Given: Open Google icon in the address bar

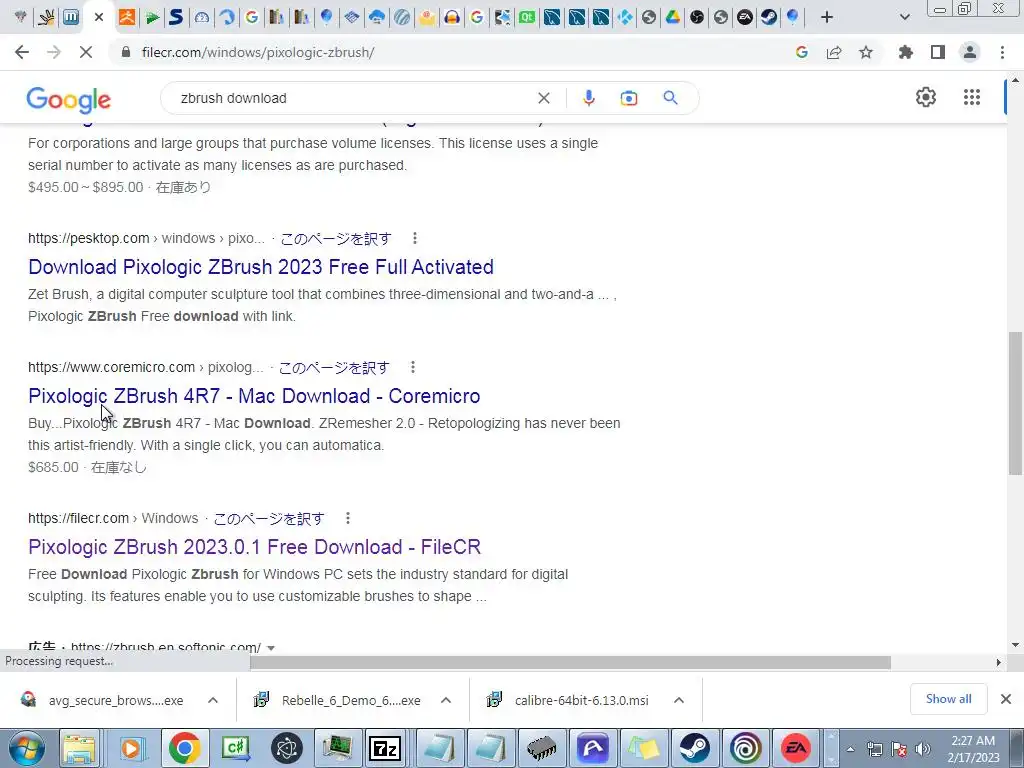Looking at the screenshot, I should tap(802, 52).
